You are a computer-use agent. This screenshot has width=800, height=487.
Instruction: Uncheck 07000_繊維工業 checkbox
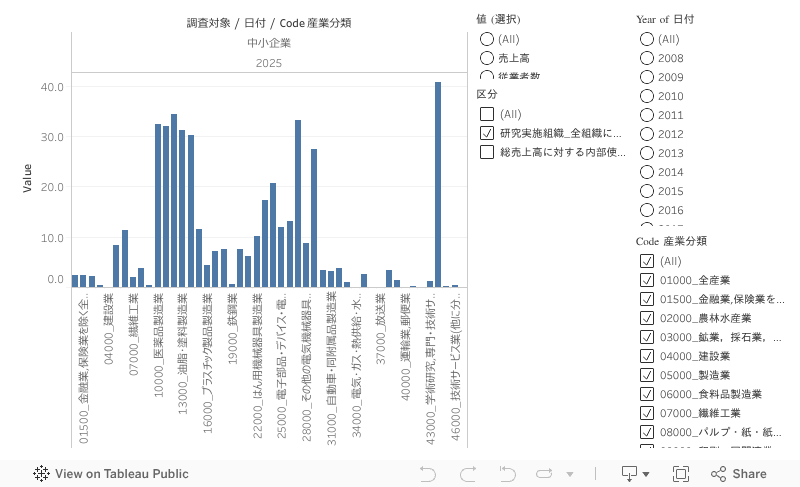(x=646, y=413)
